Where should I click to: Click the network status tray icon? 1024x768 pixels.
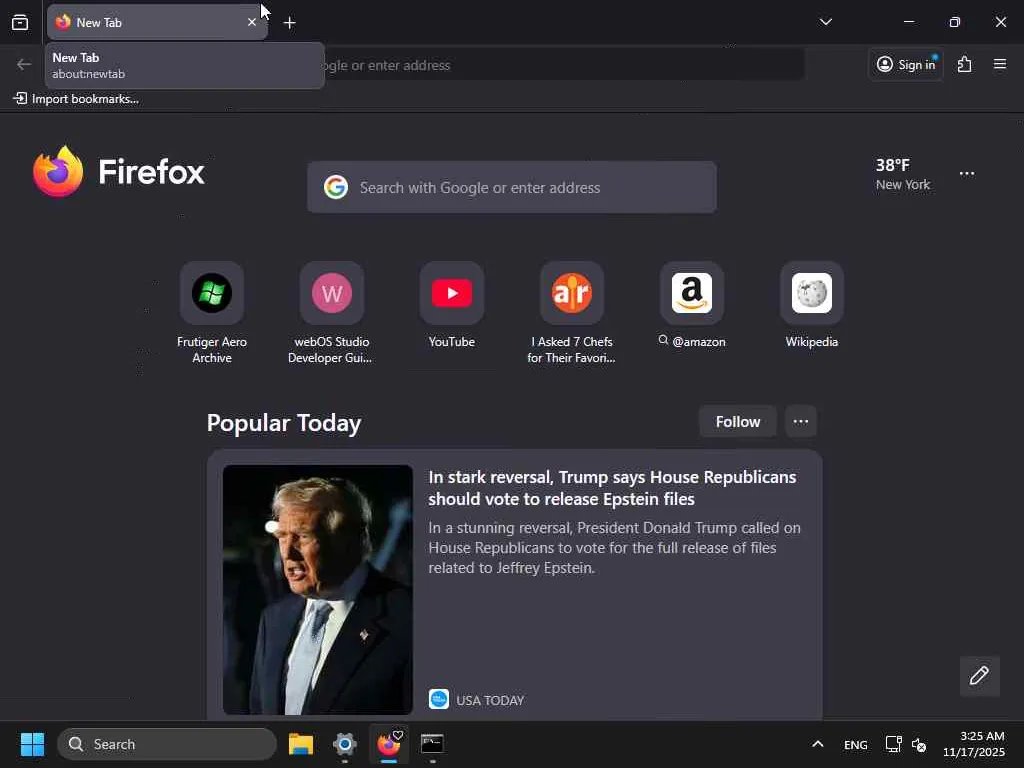tap(893, 744)
